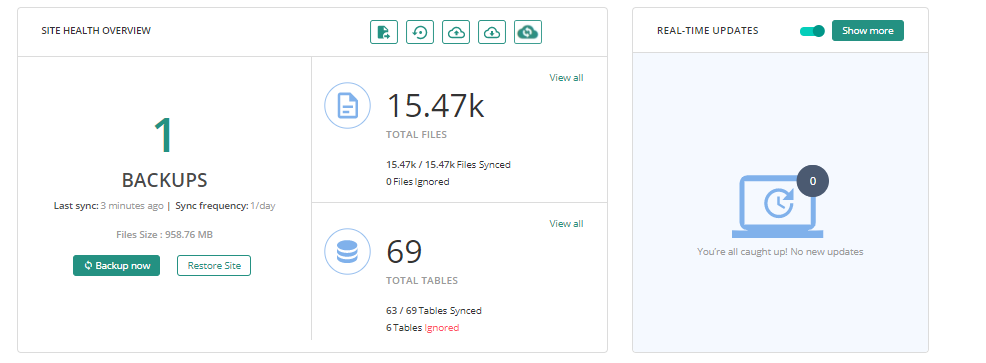Image resolution: width=986 pixels, height=363 pixels.
Task: Click 'Last sync: 3 minutes ago' text
Action: click(x=109, y=206)
